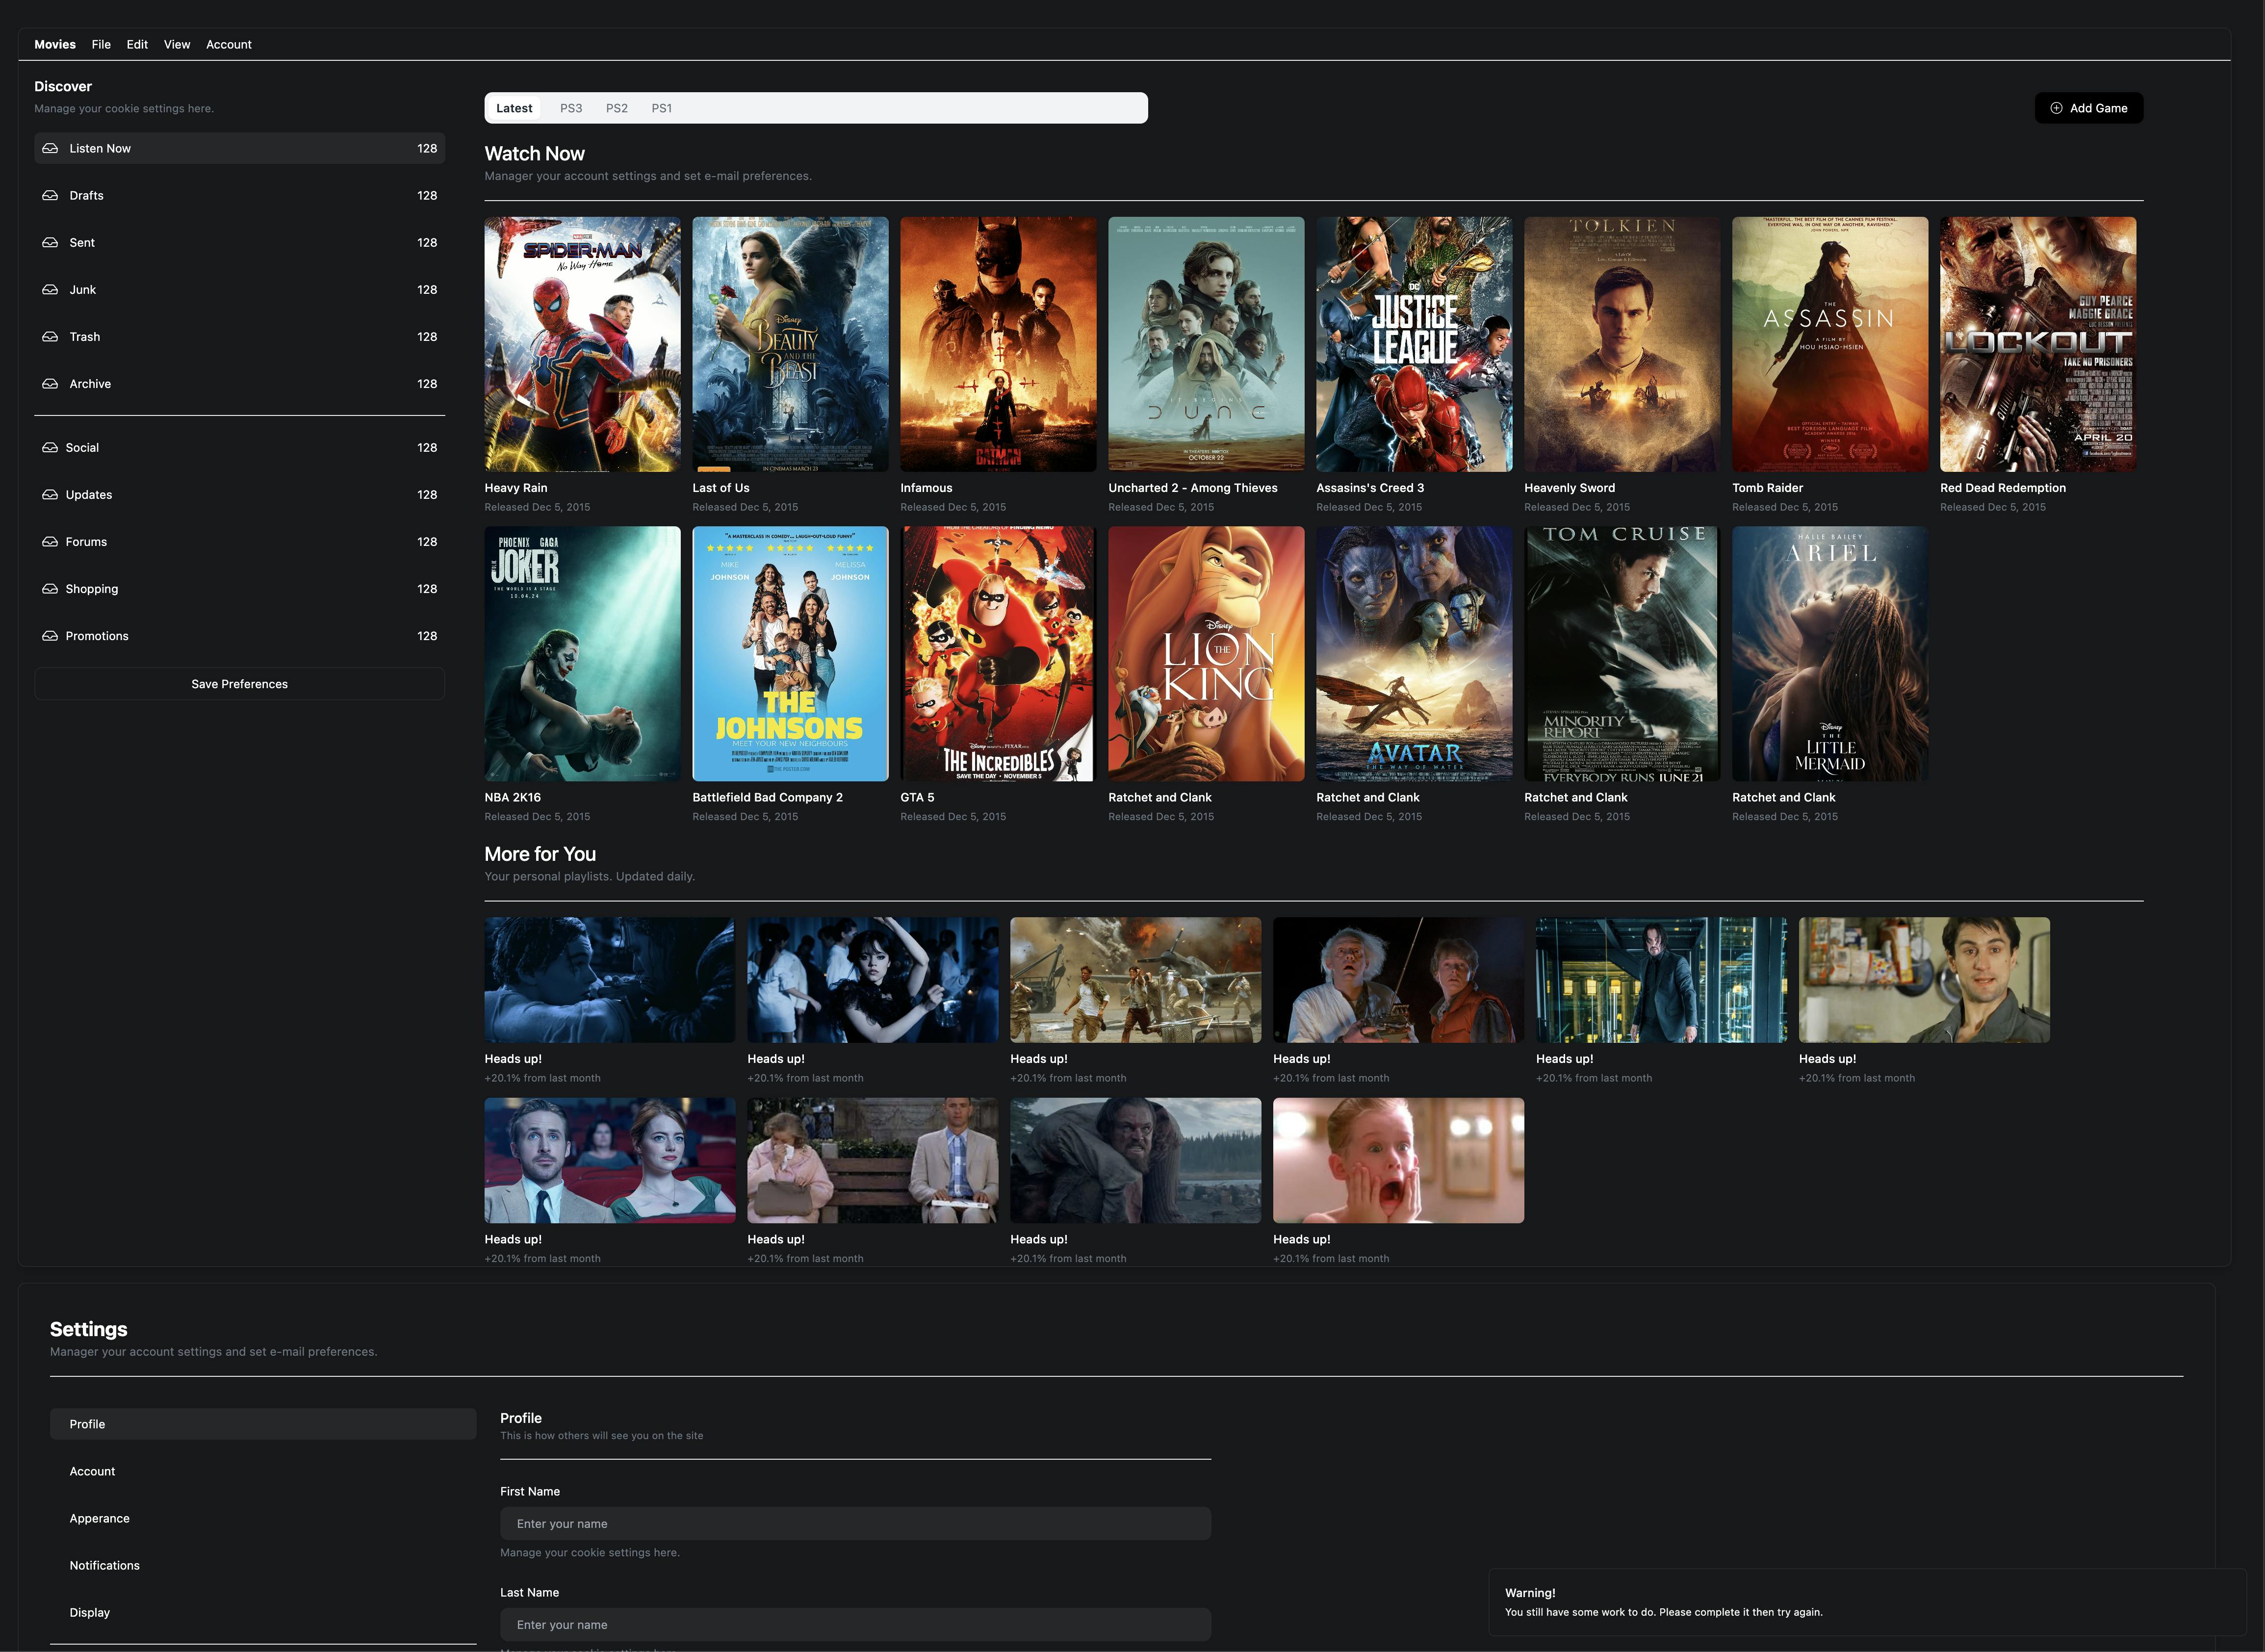The image size is (2265, 1652).
Task: Focus the Last Name input field
Action: coord(855,1624)
